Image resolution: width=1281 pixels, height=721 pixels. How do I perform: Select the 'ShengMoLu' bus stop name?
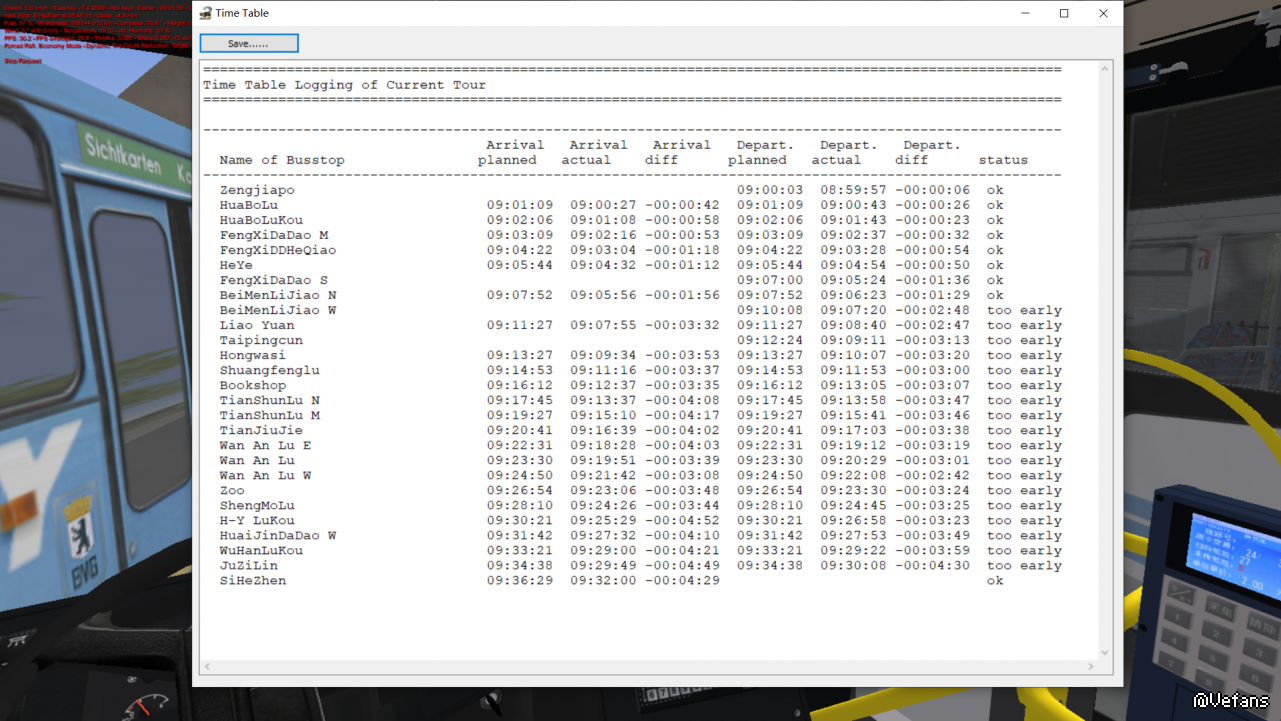point(257,505)
